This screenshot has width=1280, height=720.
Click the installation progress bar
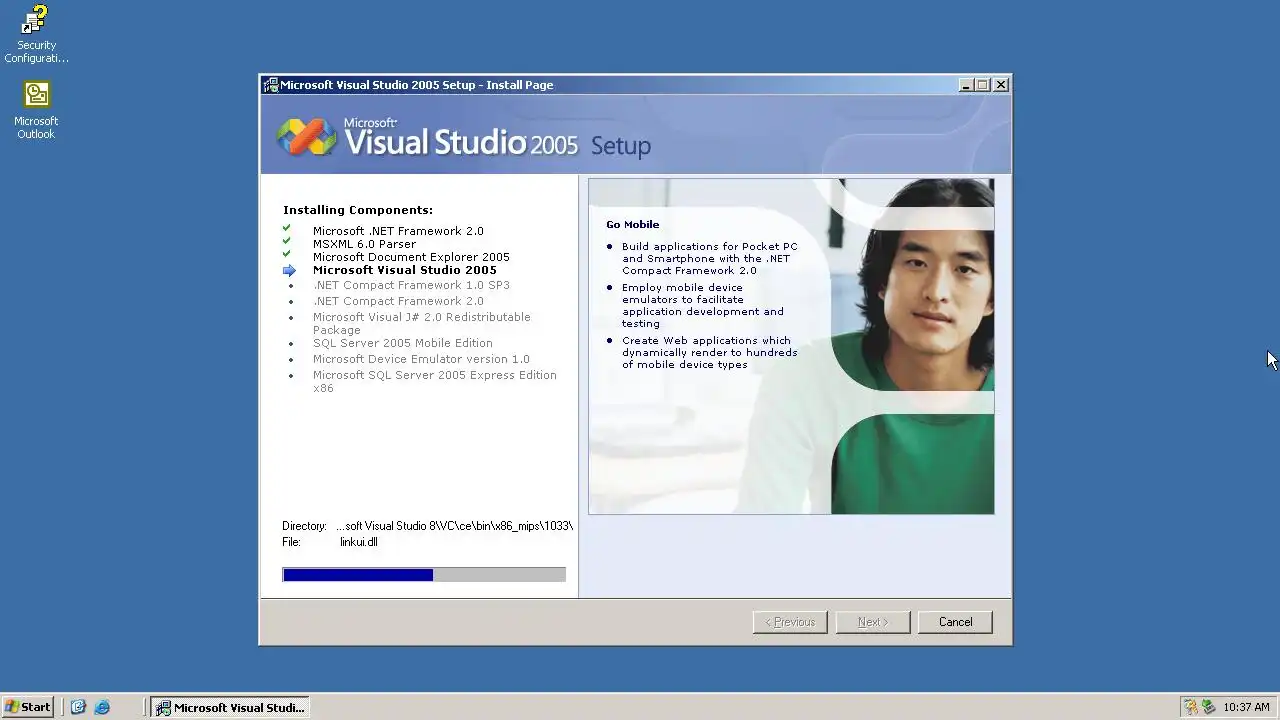click(424, 575)
